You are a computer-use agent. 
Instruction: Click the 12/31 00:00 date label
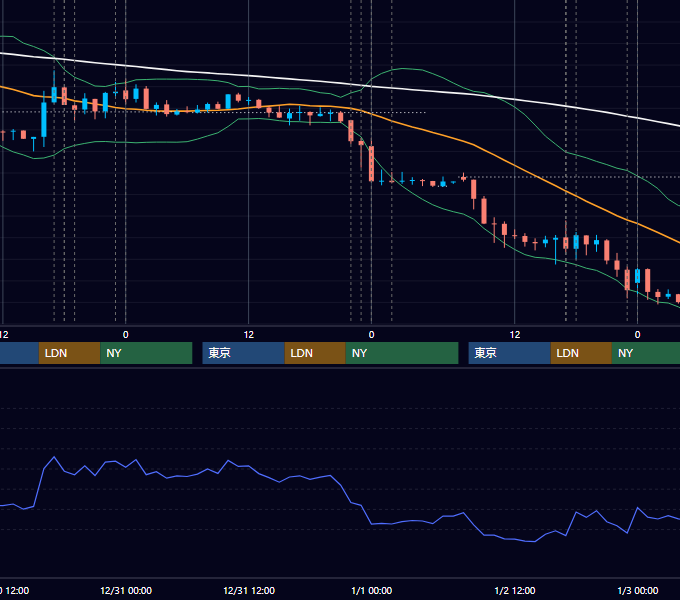[126, 590]
